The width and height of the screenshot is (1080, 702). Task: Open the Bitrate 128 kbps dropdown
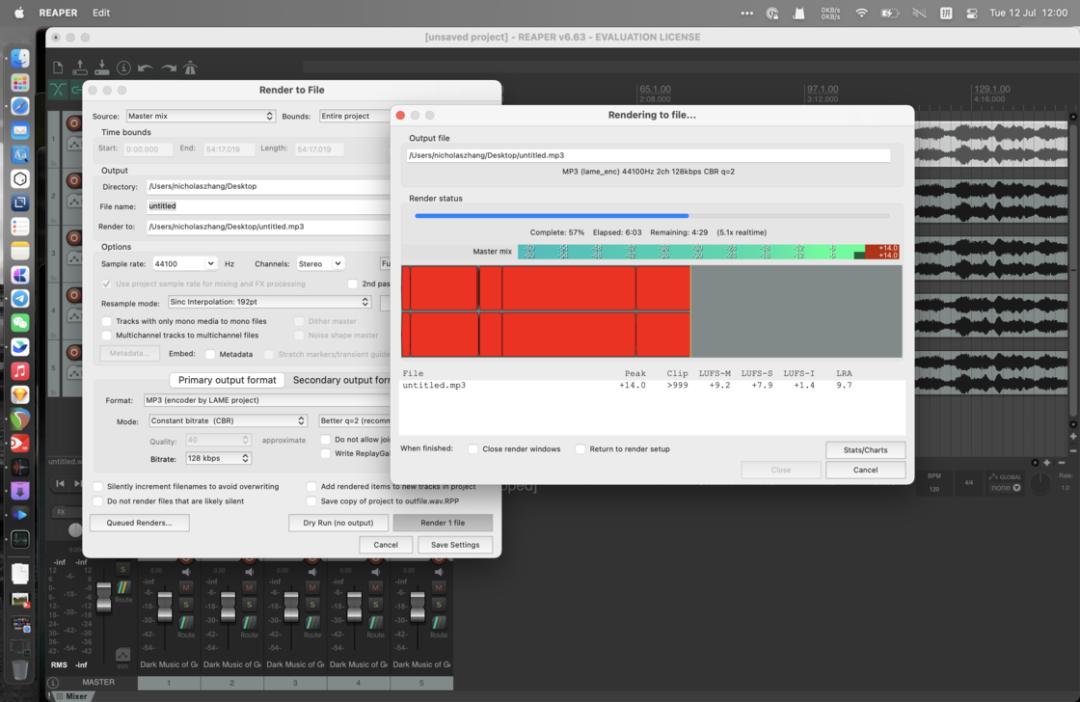coord(218,458)
